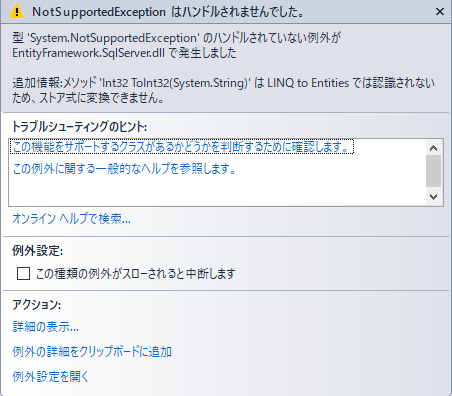The height and width of the screenshot is (396, 452).
Task: Click hint list scroll down arrow
Action: tap(433, 197)
